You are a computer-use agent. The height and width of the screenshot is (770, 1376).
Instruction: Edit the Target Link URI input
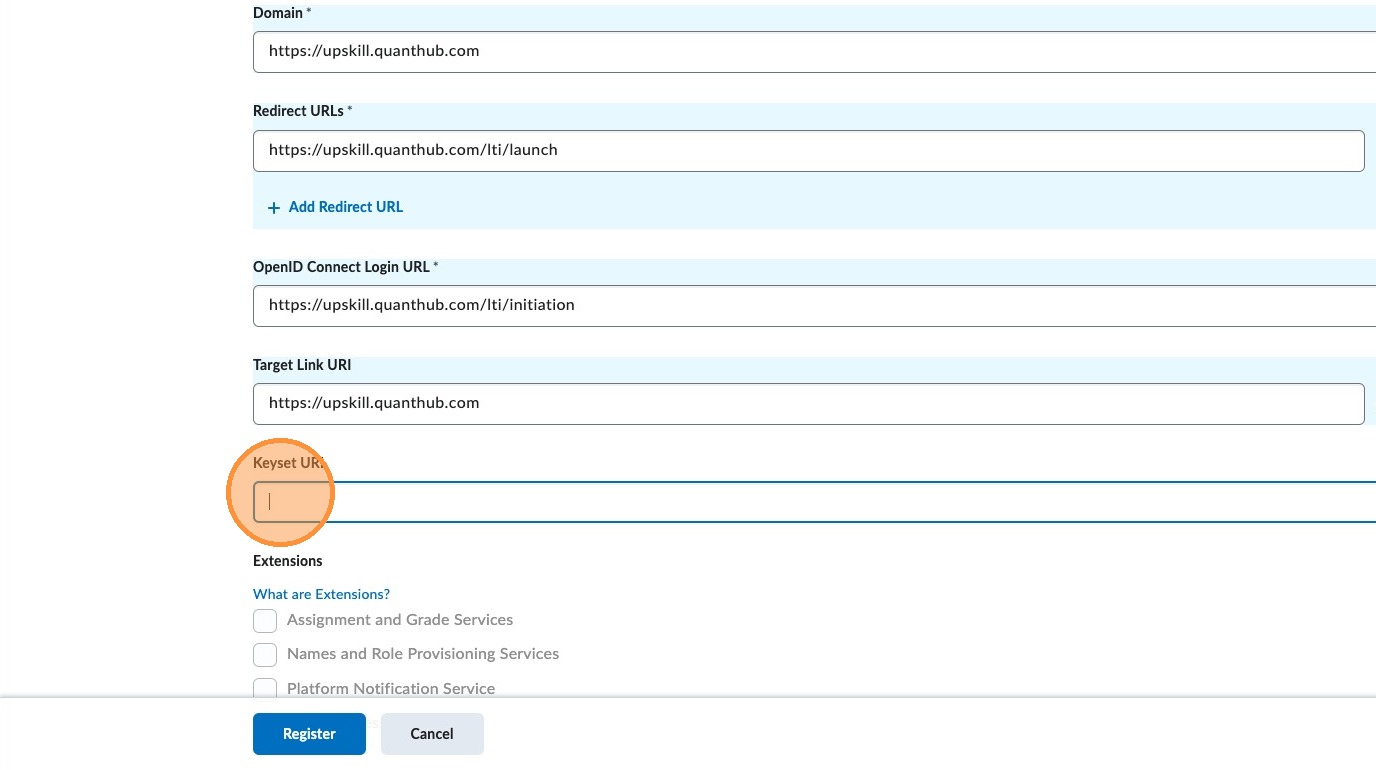coord(808,404)
